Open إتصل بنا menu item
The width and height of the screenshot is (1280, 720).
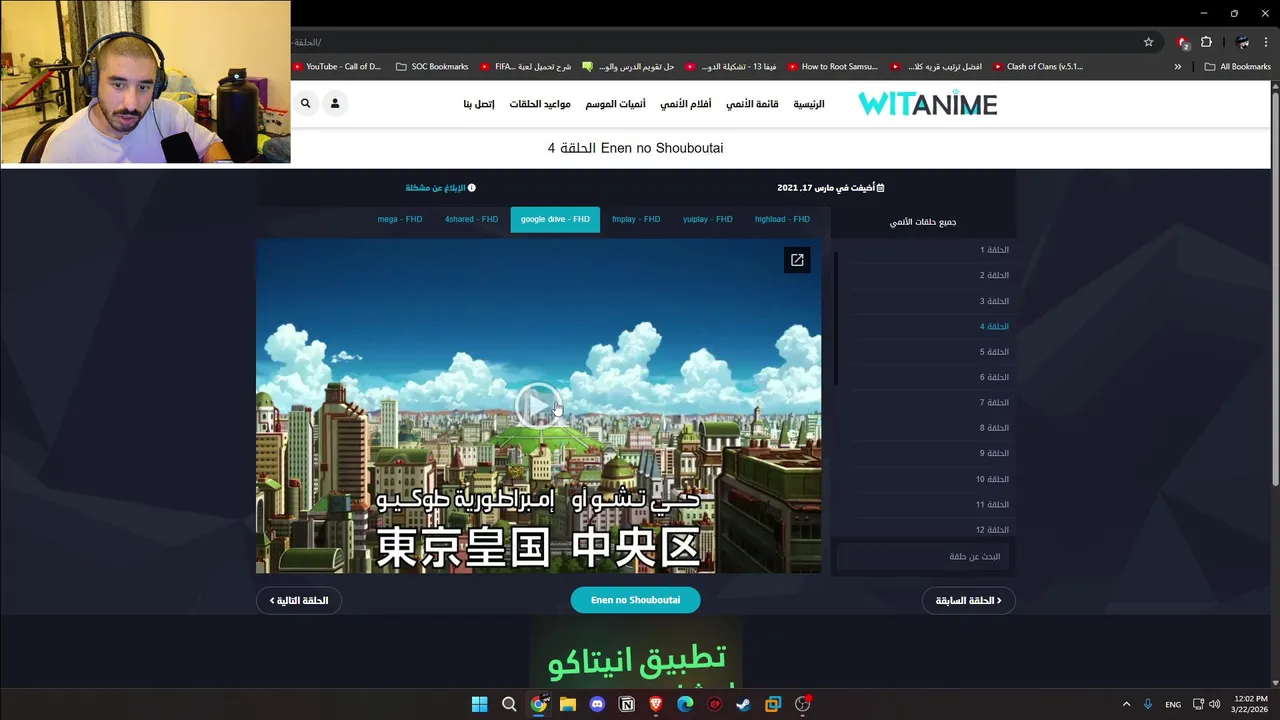[479, 104]
